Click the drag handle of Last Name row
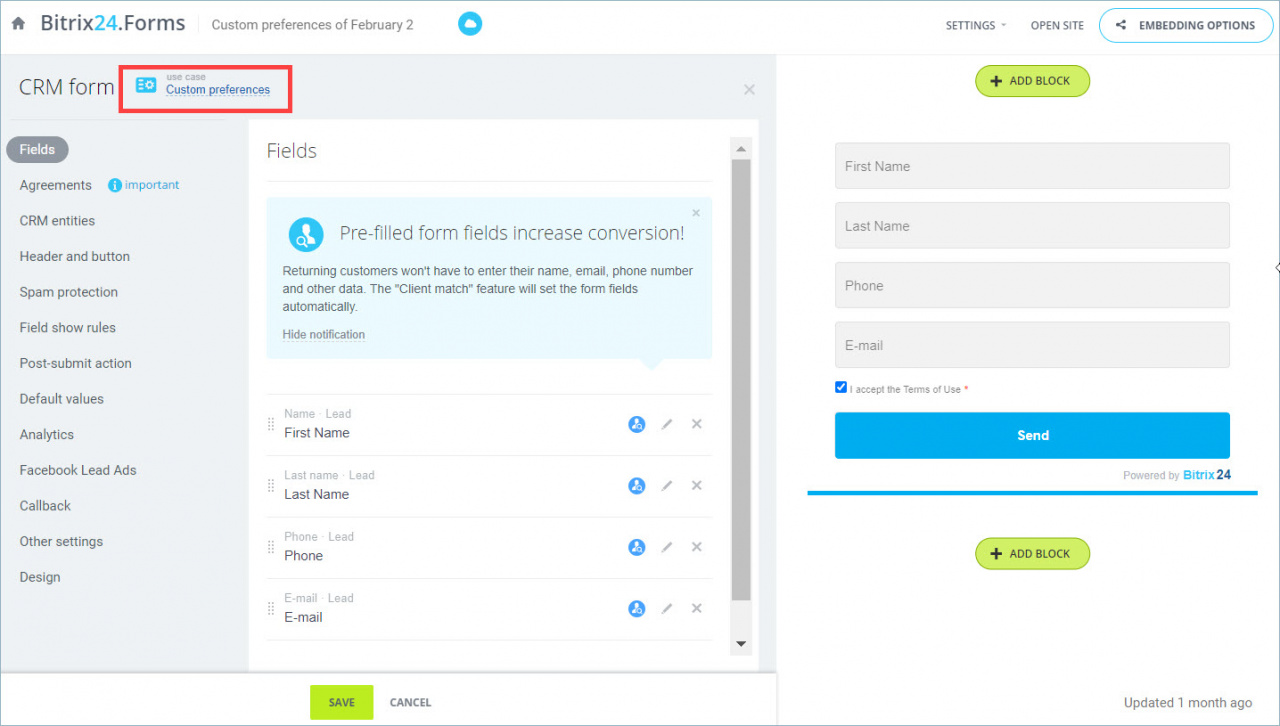 click(271, 486)
